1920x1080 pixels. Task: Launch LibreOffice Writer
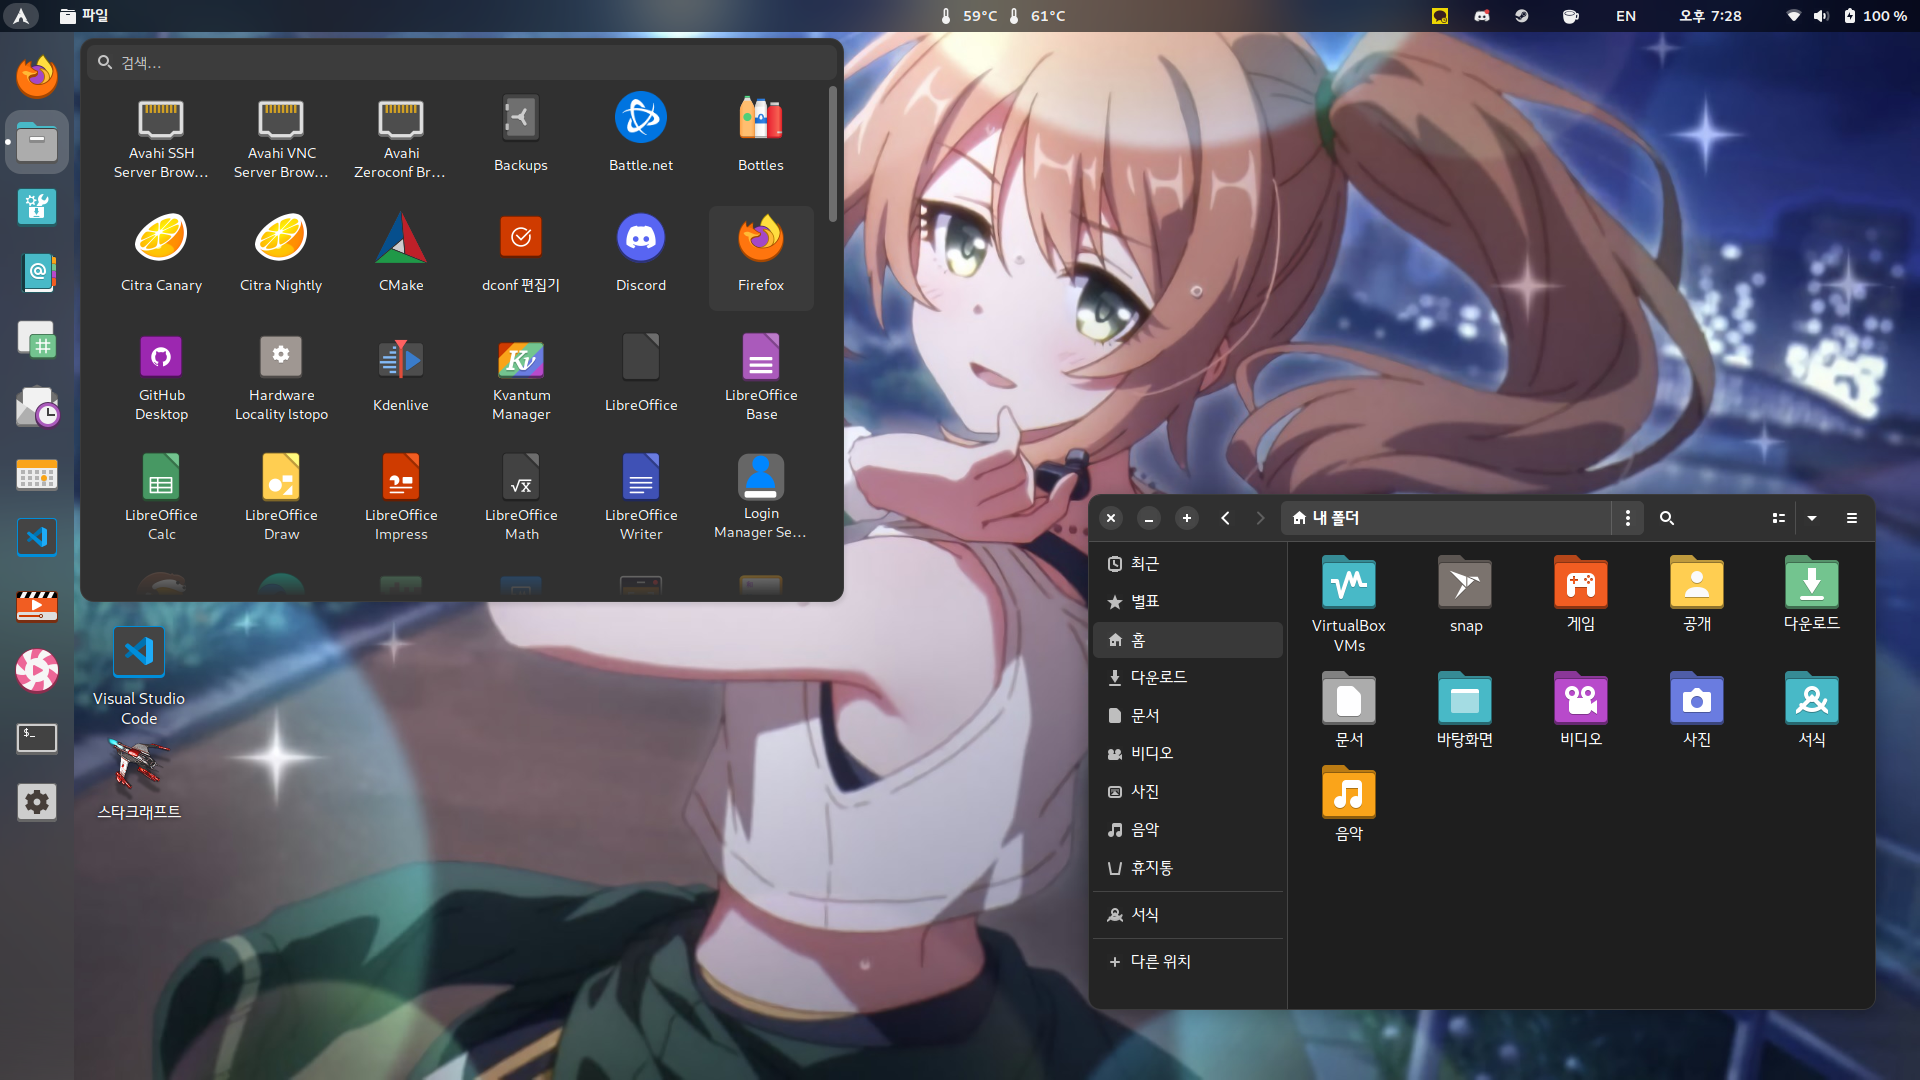coord(641,498)
